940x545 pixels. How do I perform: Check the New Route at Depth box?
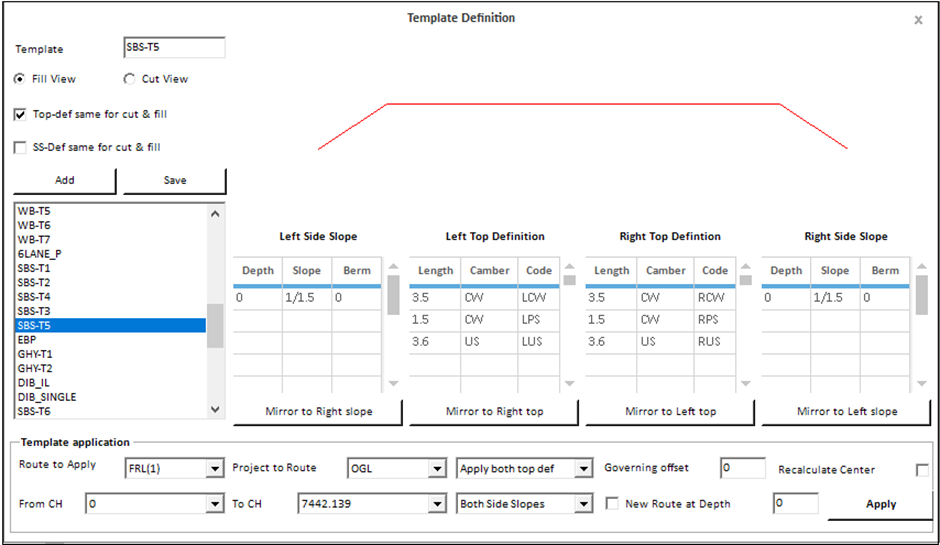[612, 504]
